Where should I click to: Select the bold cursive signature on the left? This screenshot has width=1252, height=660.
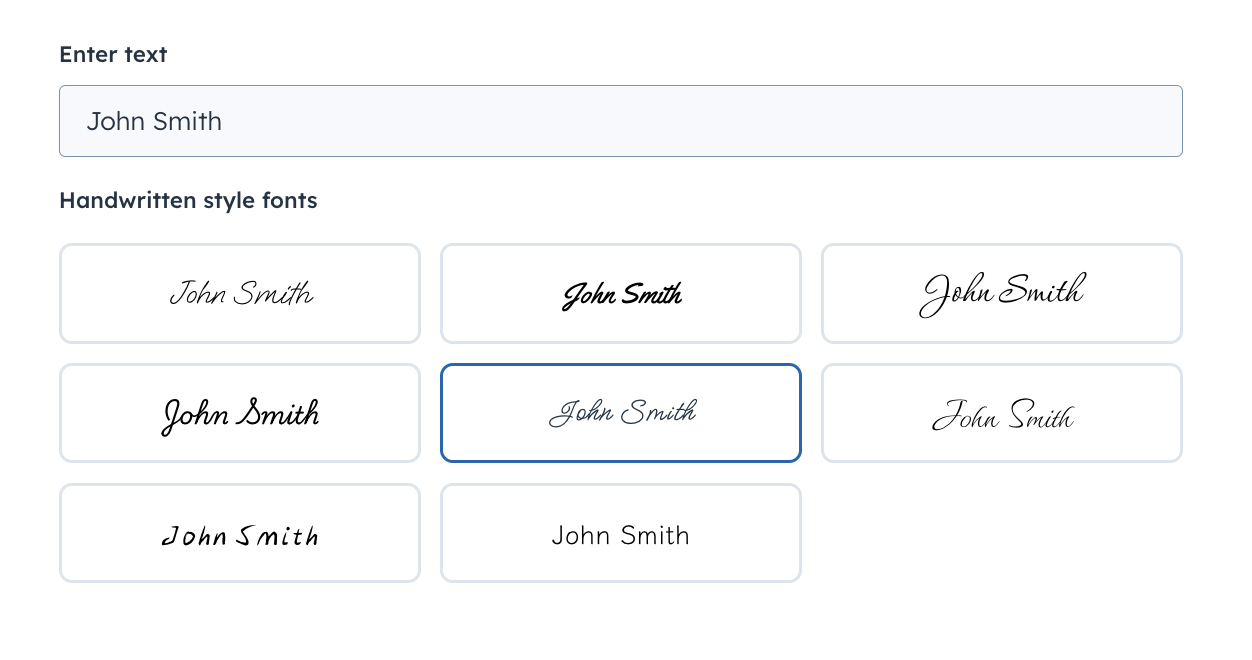coord(240,413)
